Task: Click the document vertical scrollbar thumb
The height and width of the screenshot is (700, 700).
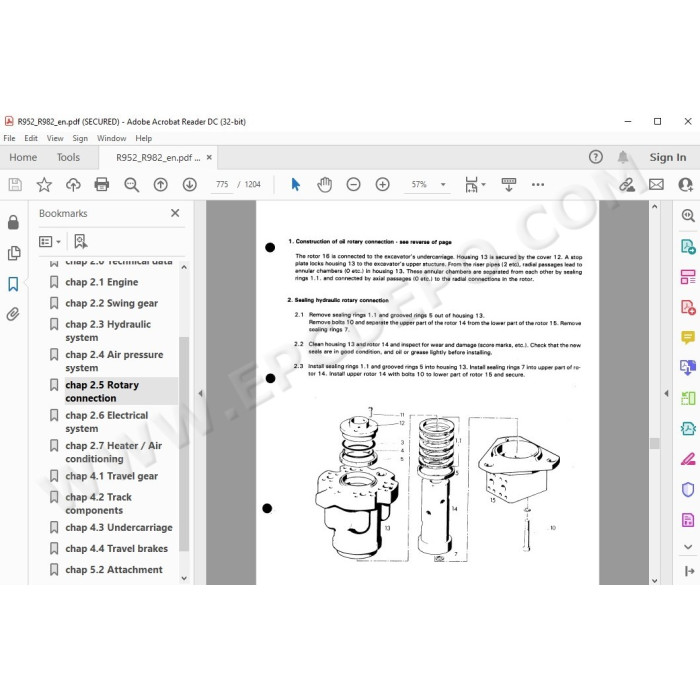Action: click(655, 443)
